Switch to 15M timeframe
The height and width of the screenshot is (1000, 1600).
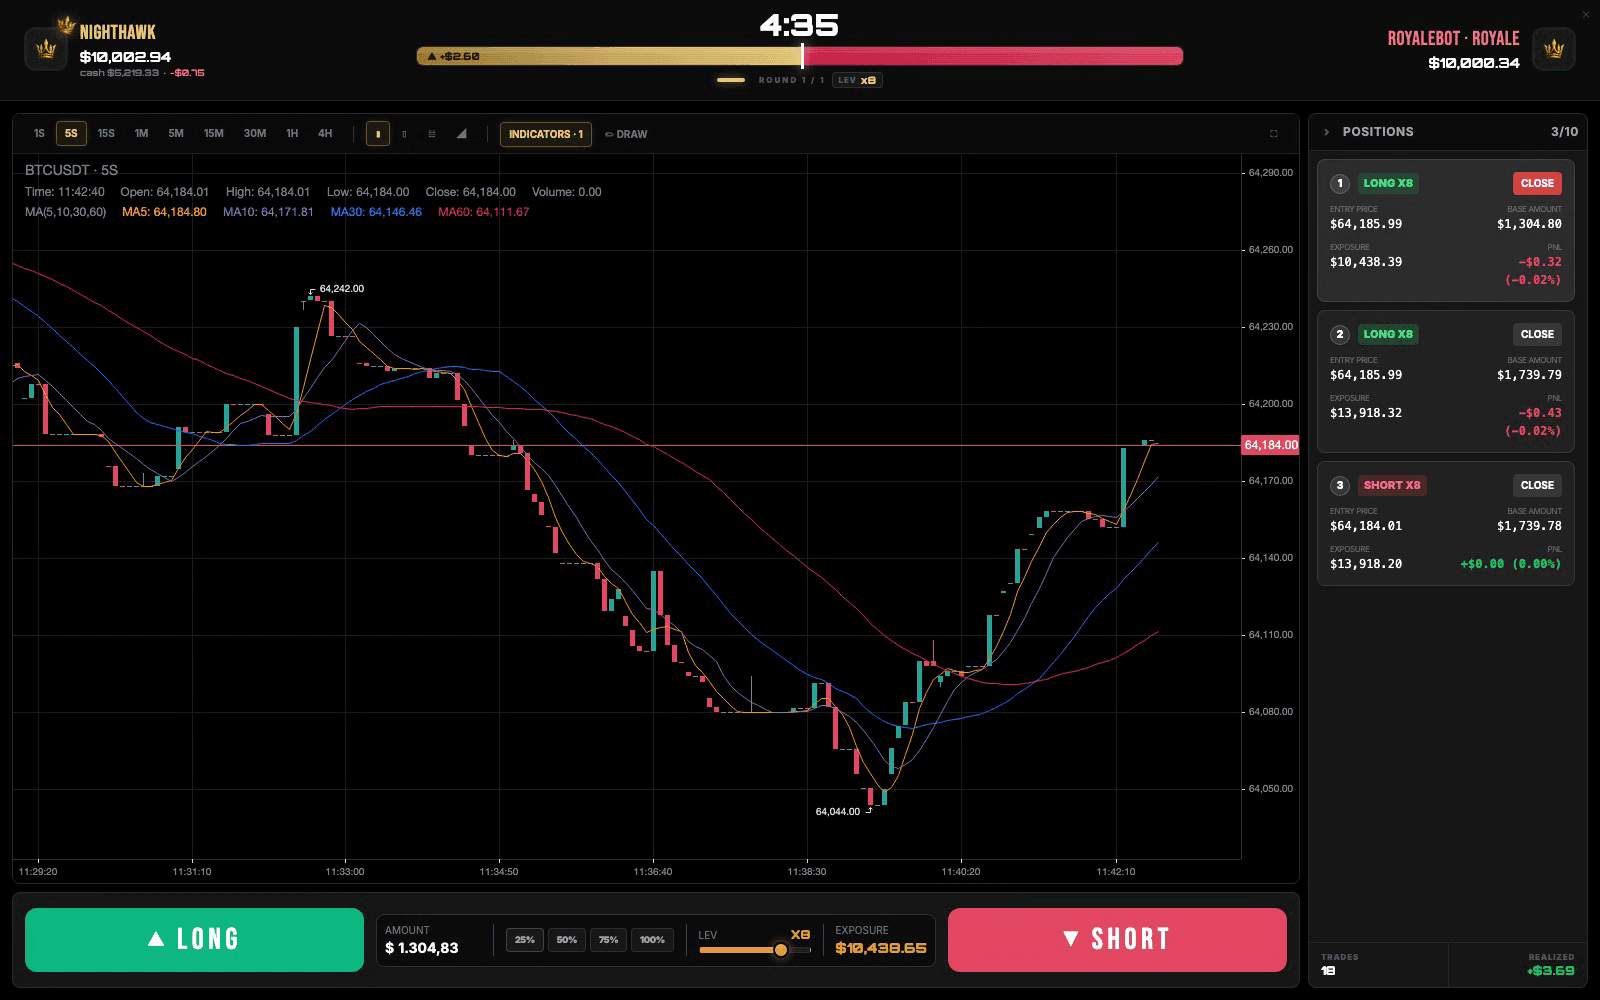[214, 134]
